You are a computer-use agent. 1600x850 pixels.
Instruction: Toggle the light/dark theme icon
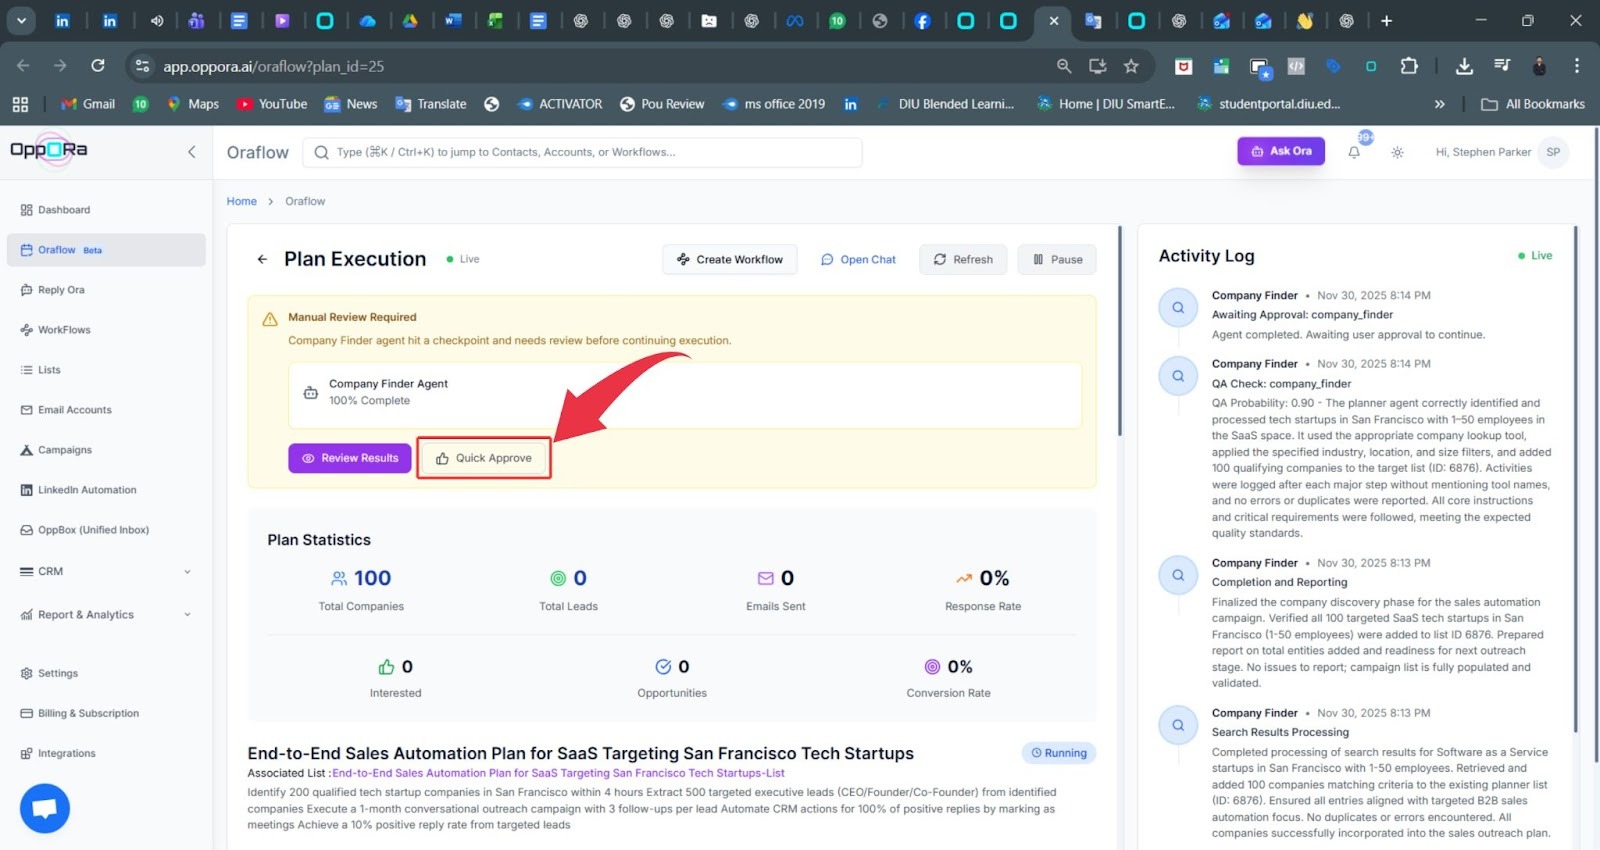click(1397, 153)
